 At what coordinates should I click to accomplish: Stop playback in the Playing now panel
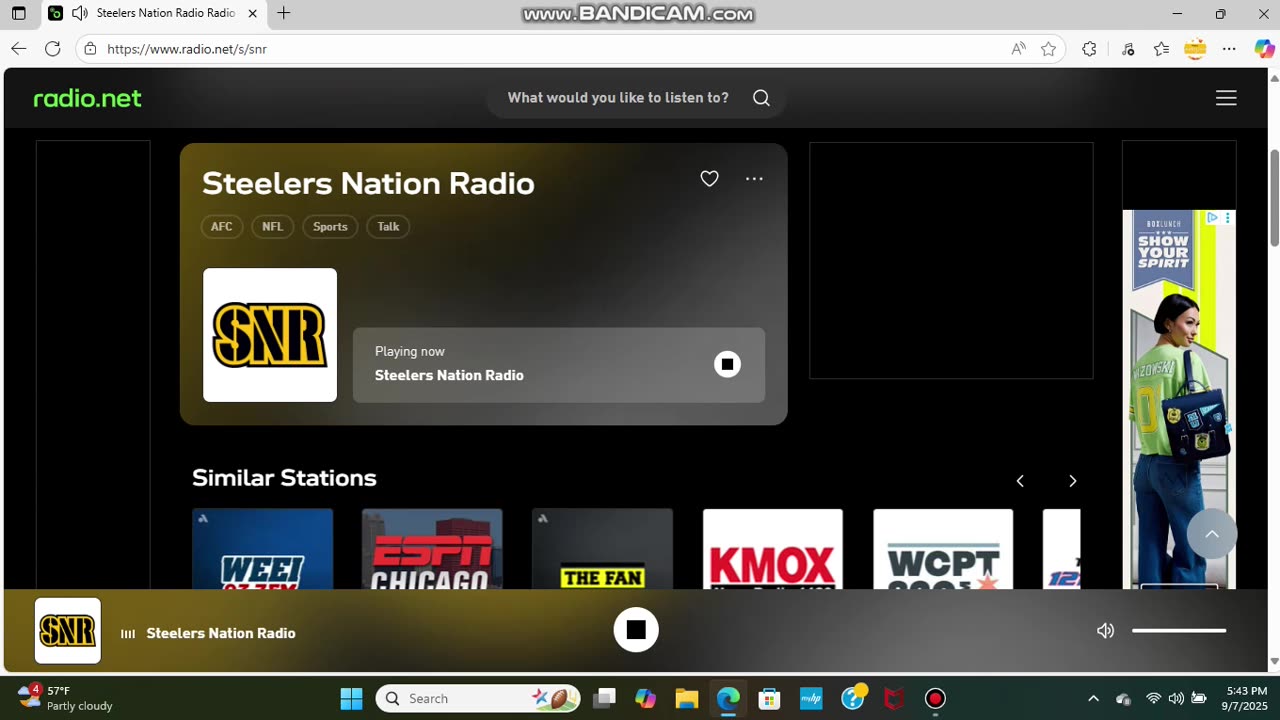[x=727, y=364]
